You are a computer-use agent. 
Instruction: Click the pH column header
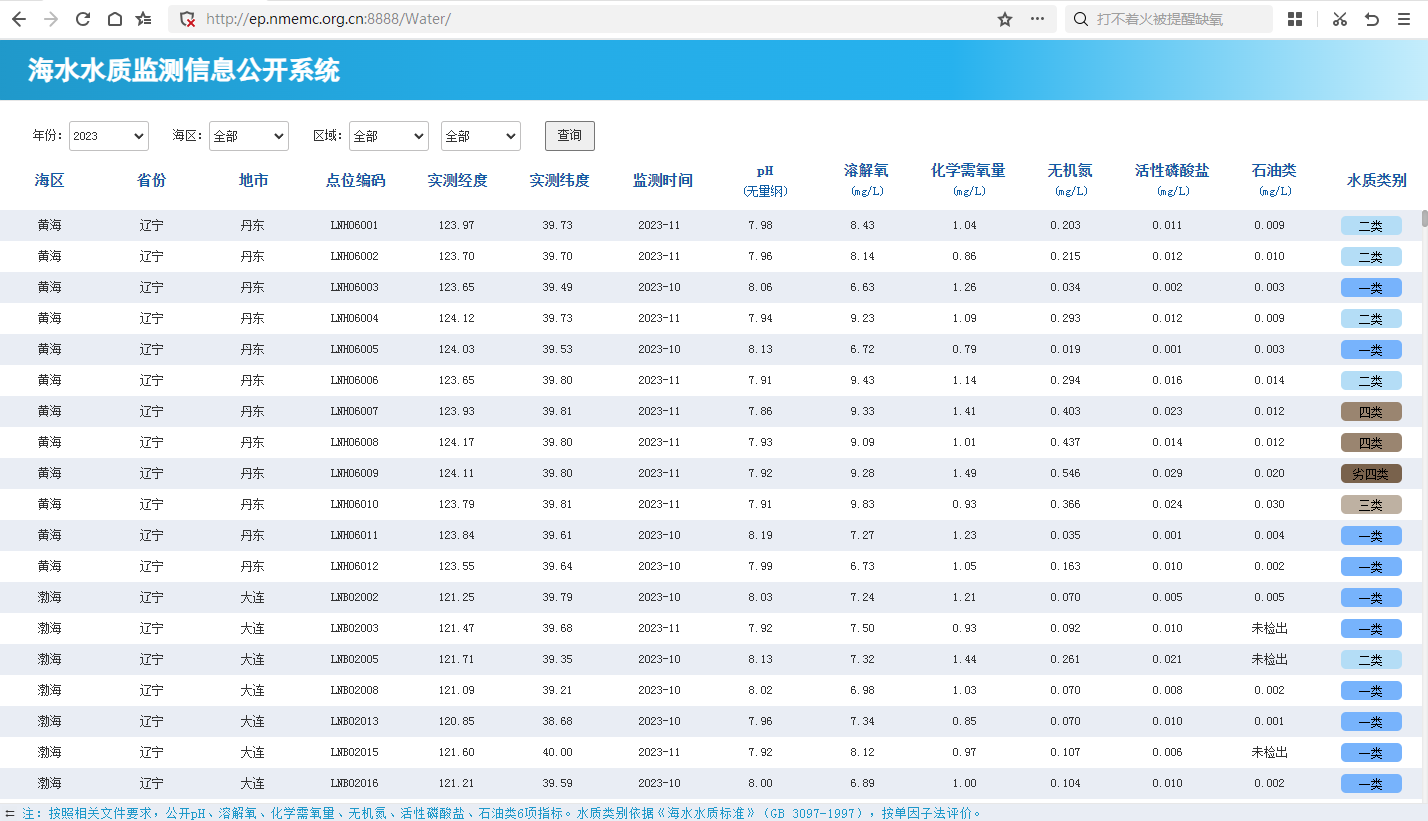point(765,180)
